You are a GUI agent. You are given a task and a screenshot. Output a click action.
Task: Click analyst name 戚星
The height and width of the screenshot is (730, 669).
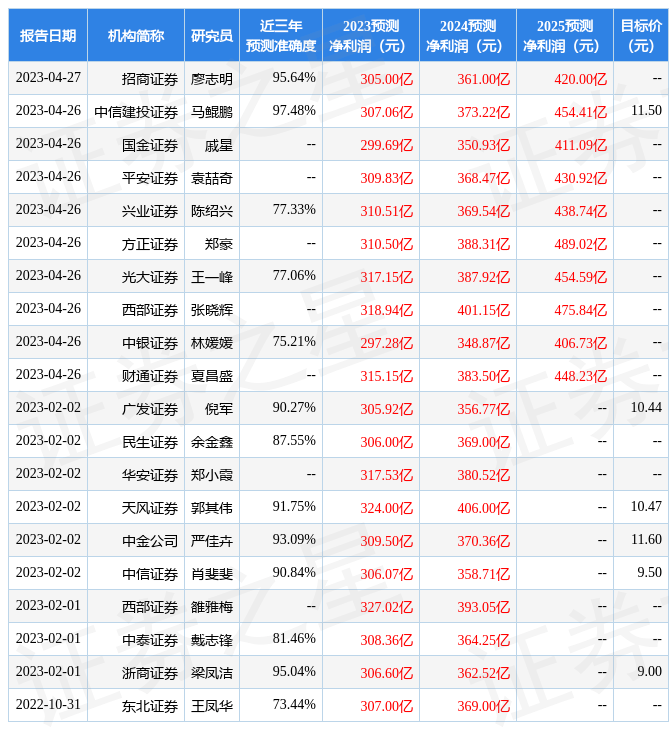click(x=219, y=145)
